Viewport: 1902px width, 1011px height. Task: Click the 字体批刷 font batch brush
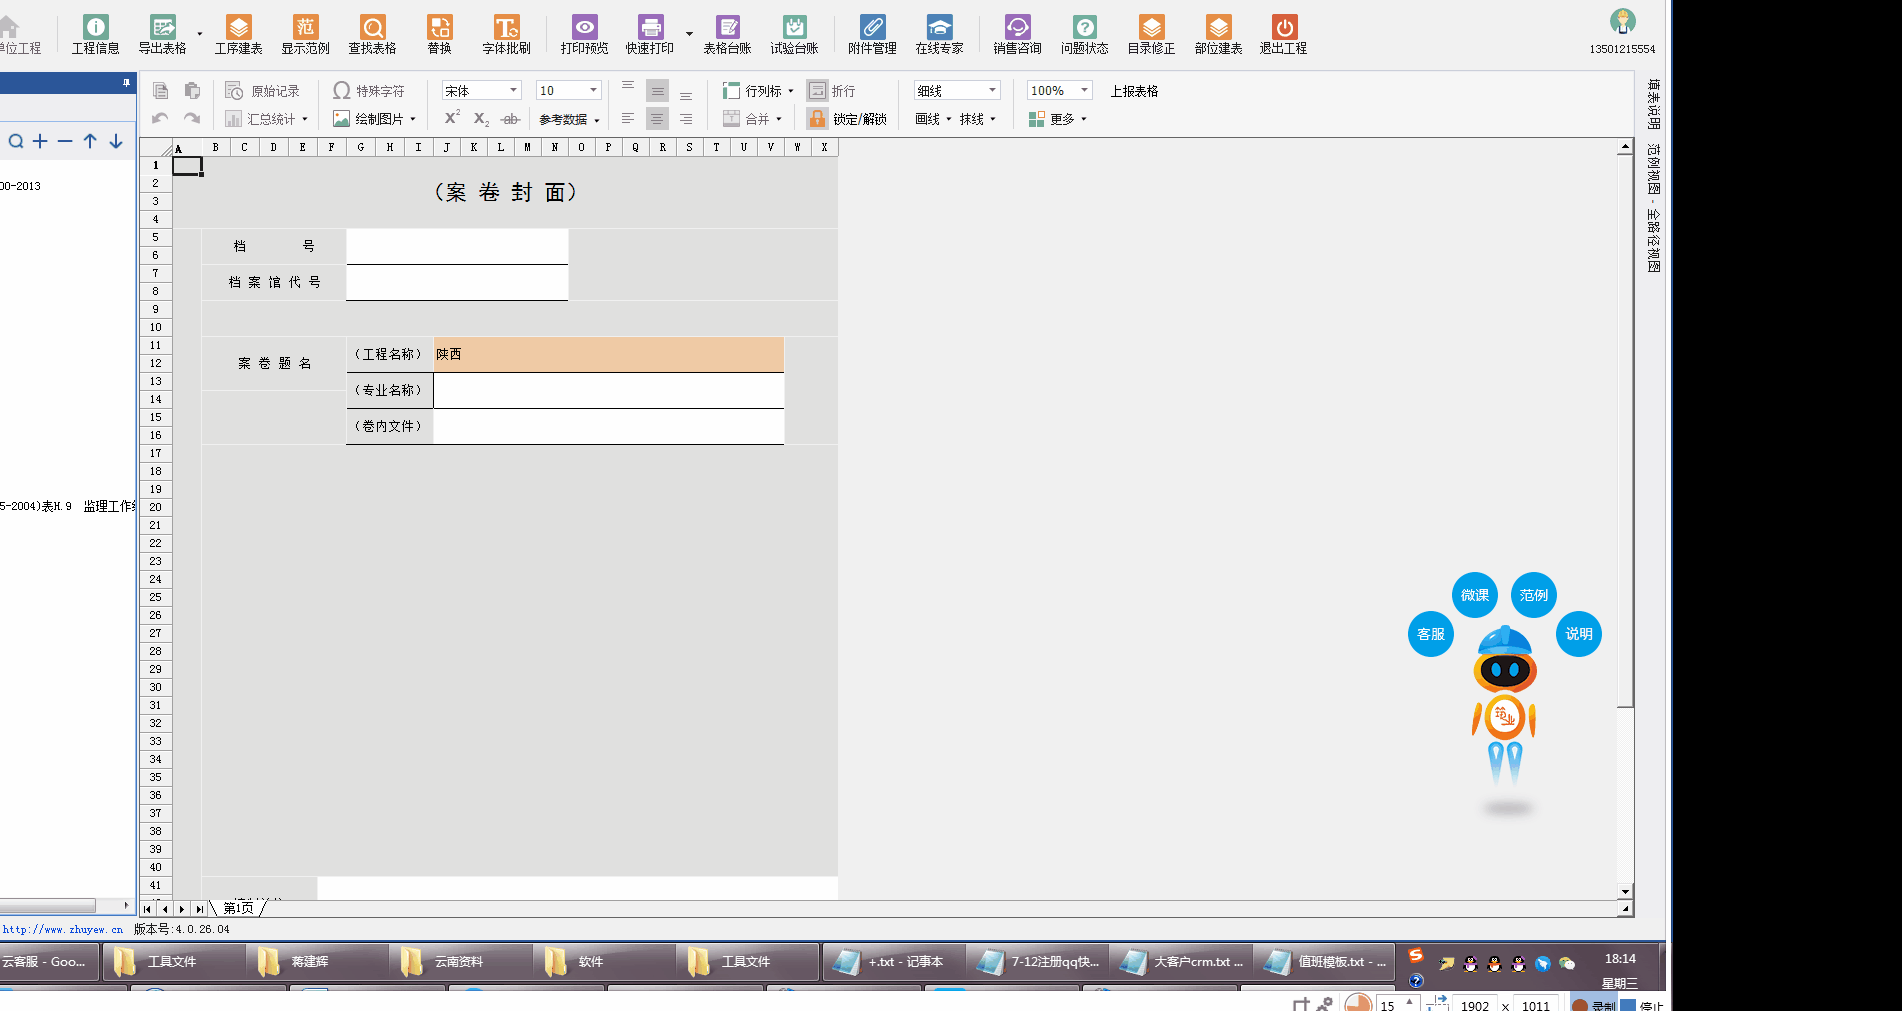click(x=506, y=34)
